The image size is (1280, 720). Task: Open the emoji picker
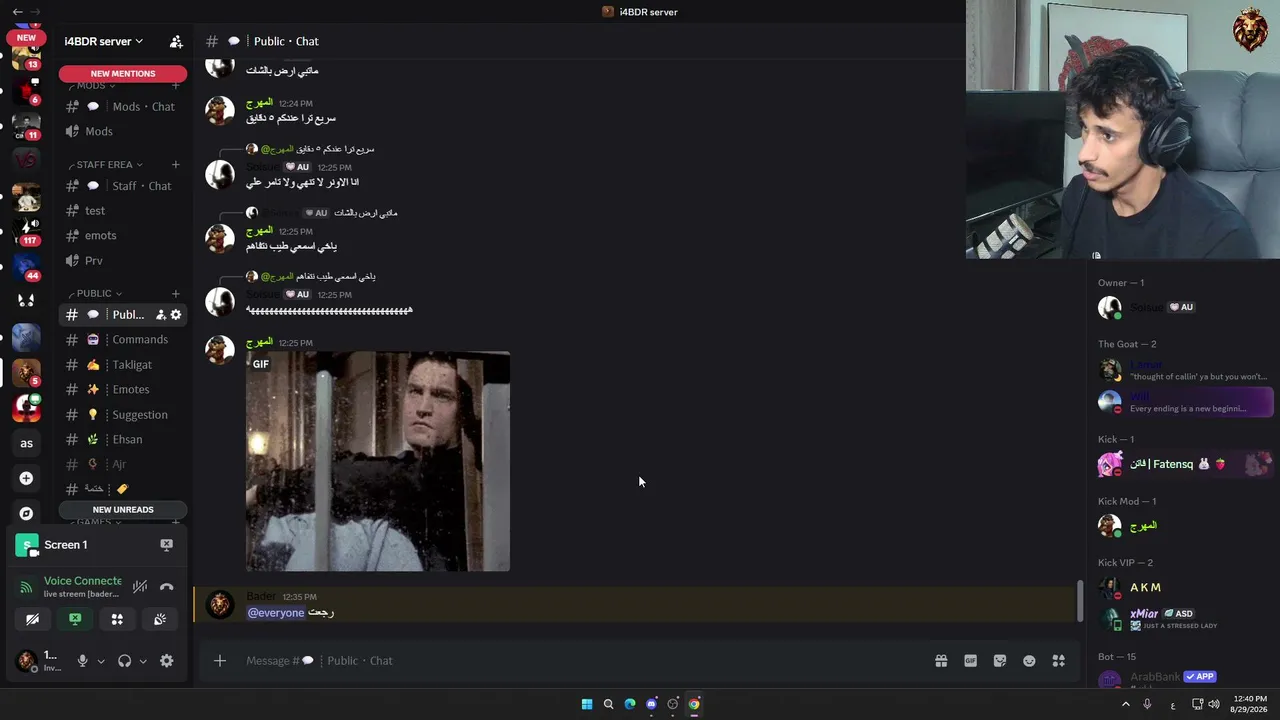click(1029, 661)
